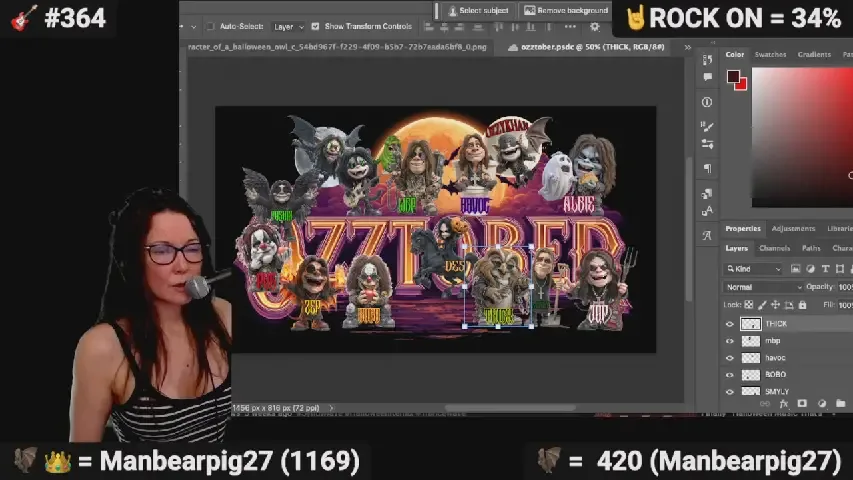Filter layers by pixel image icon
The height and width of the screenshot is (480, 853).
[x=796, y=269]
